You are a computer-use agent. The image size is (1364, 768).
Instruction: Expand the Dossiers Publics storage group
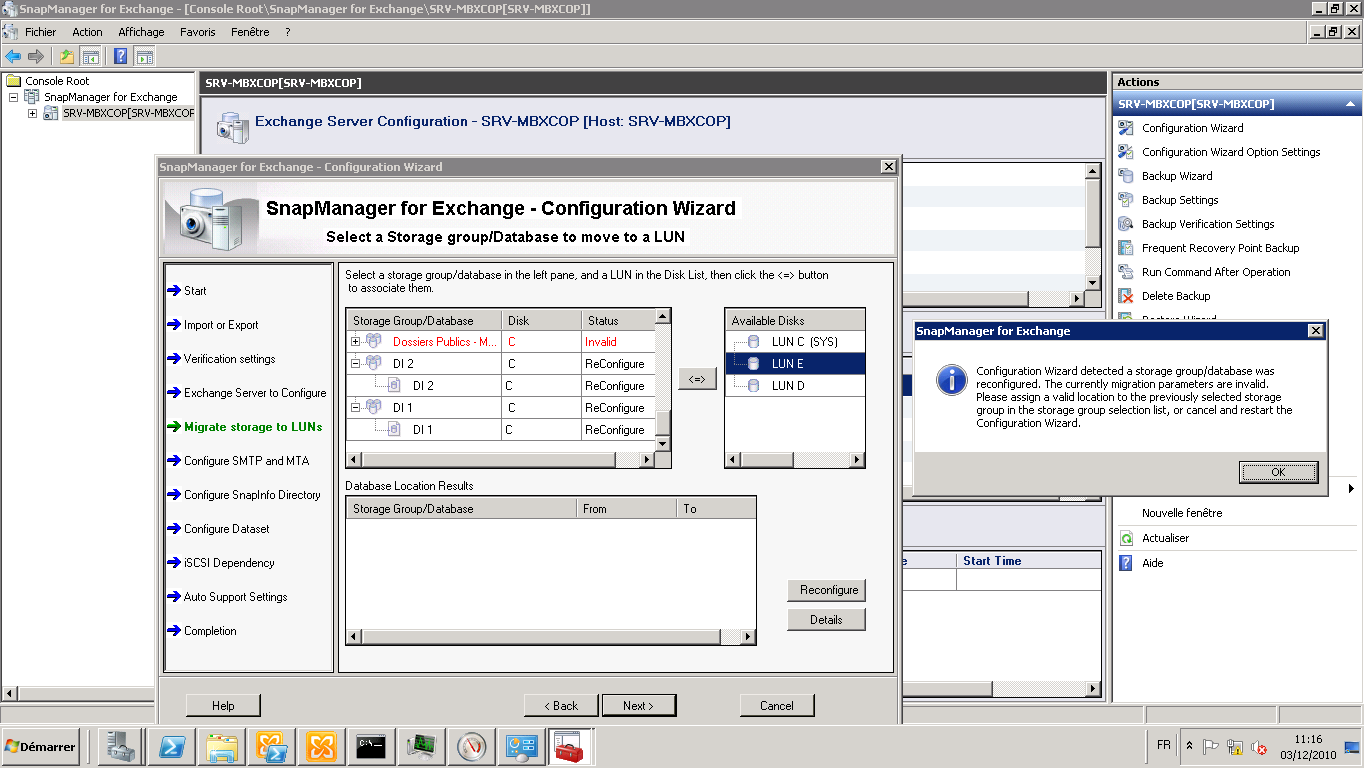[x=355, y=342]
